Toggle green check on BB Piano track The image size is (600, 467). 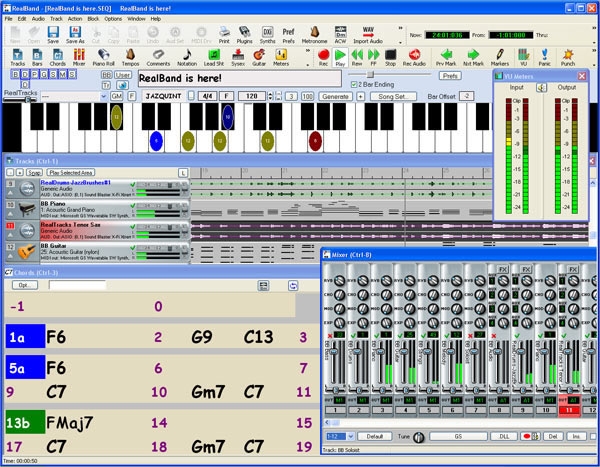point(133,206)
